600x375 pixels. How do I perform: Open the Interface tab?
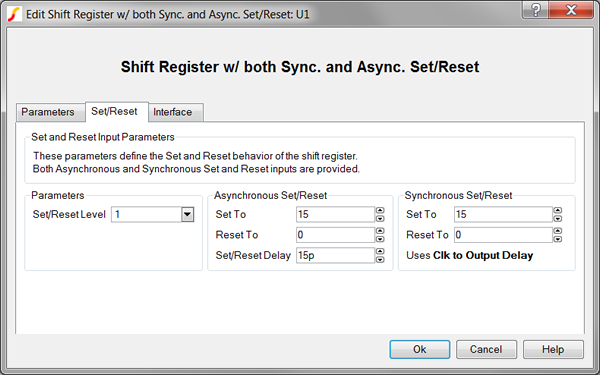click(173, 112)
